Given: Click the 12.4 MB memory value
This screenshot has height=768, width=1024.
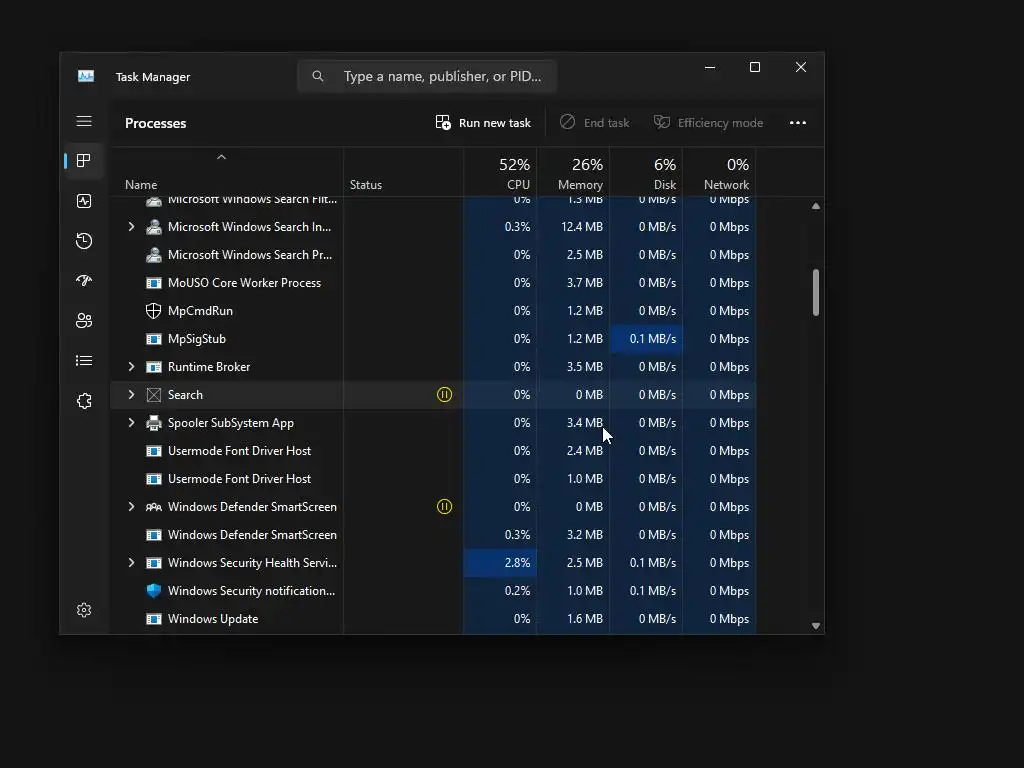Looking at the screenshot, I should click(581, 227).
